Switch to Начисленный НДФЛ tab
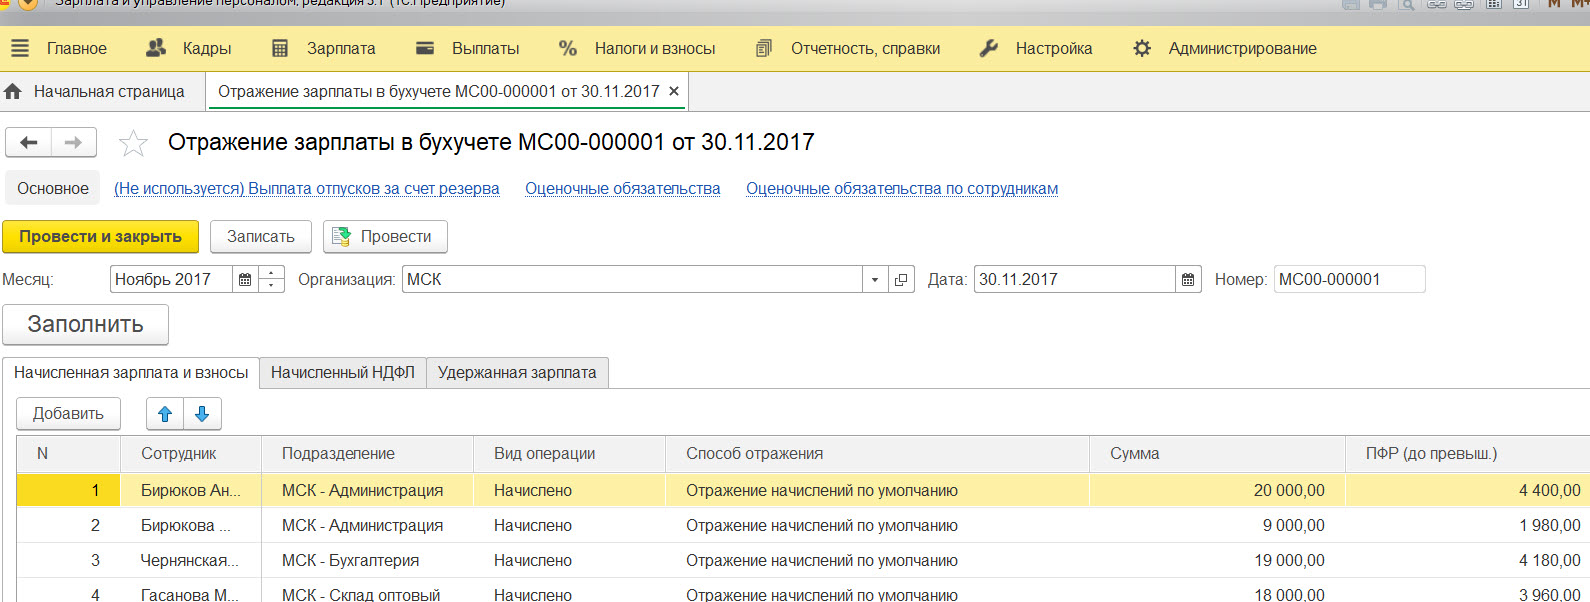 pos(342,373)
